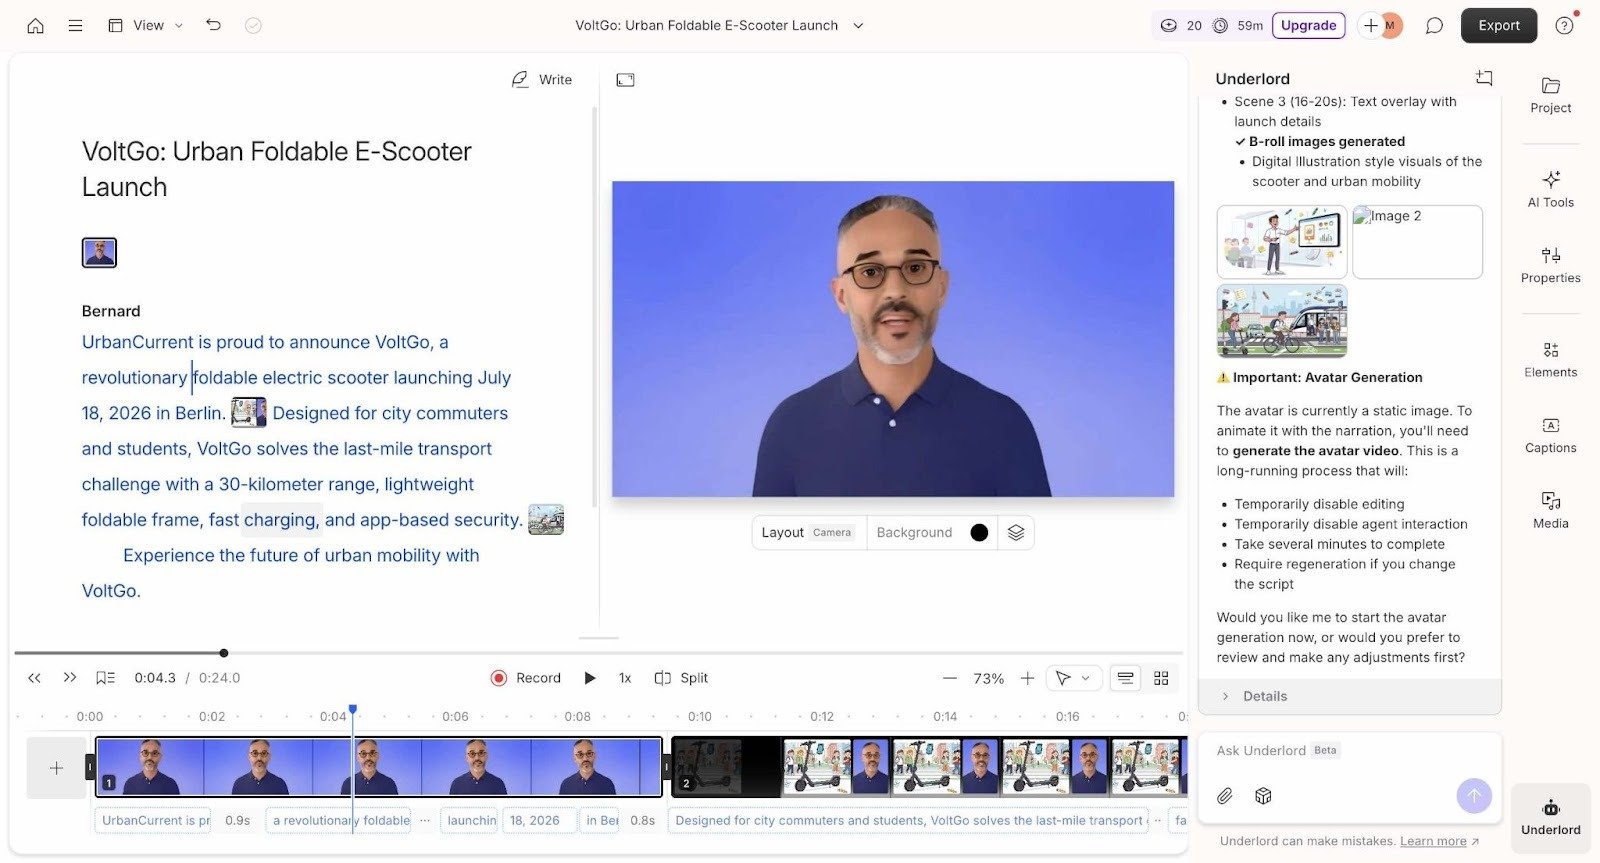Open project title dropdown chevron
The image size is (1600, 863).
(858, 26)
